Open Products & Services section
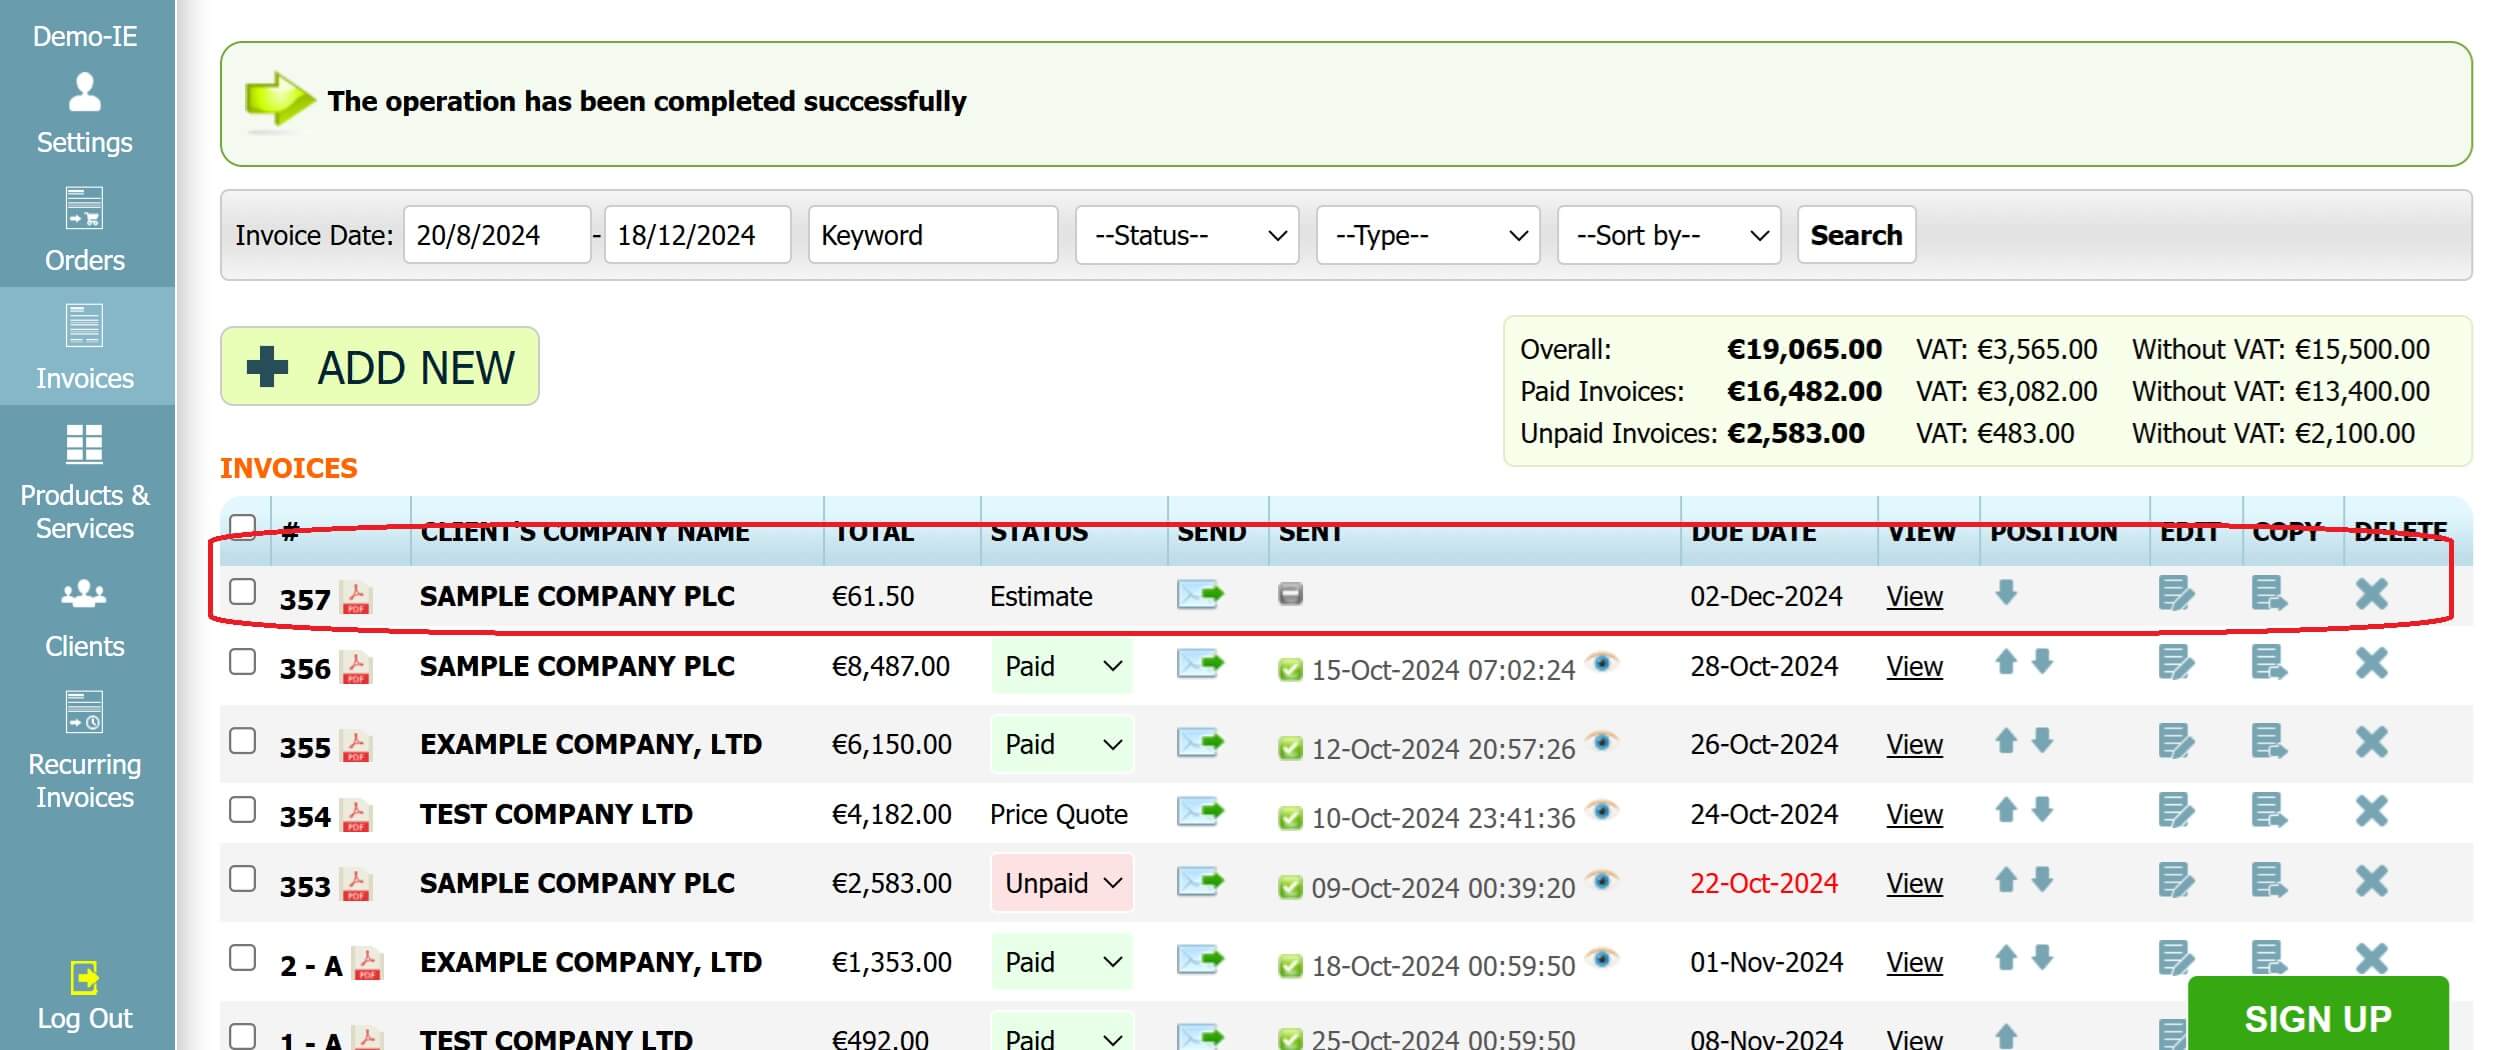The width and height of the screenshot is (2515, 1050). click(85, 484)
